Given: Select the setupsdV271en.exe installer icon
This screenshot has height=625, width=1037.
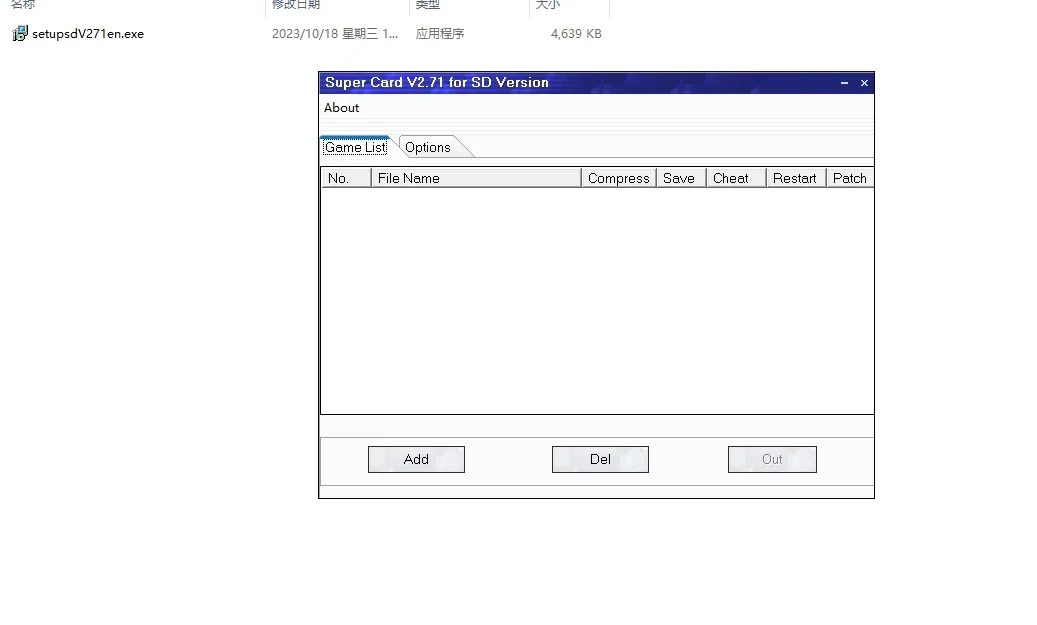Looking at the screenshot, I should 20,33.
